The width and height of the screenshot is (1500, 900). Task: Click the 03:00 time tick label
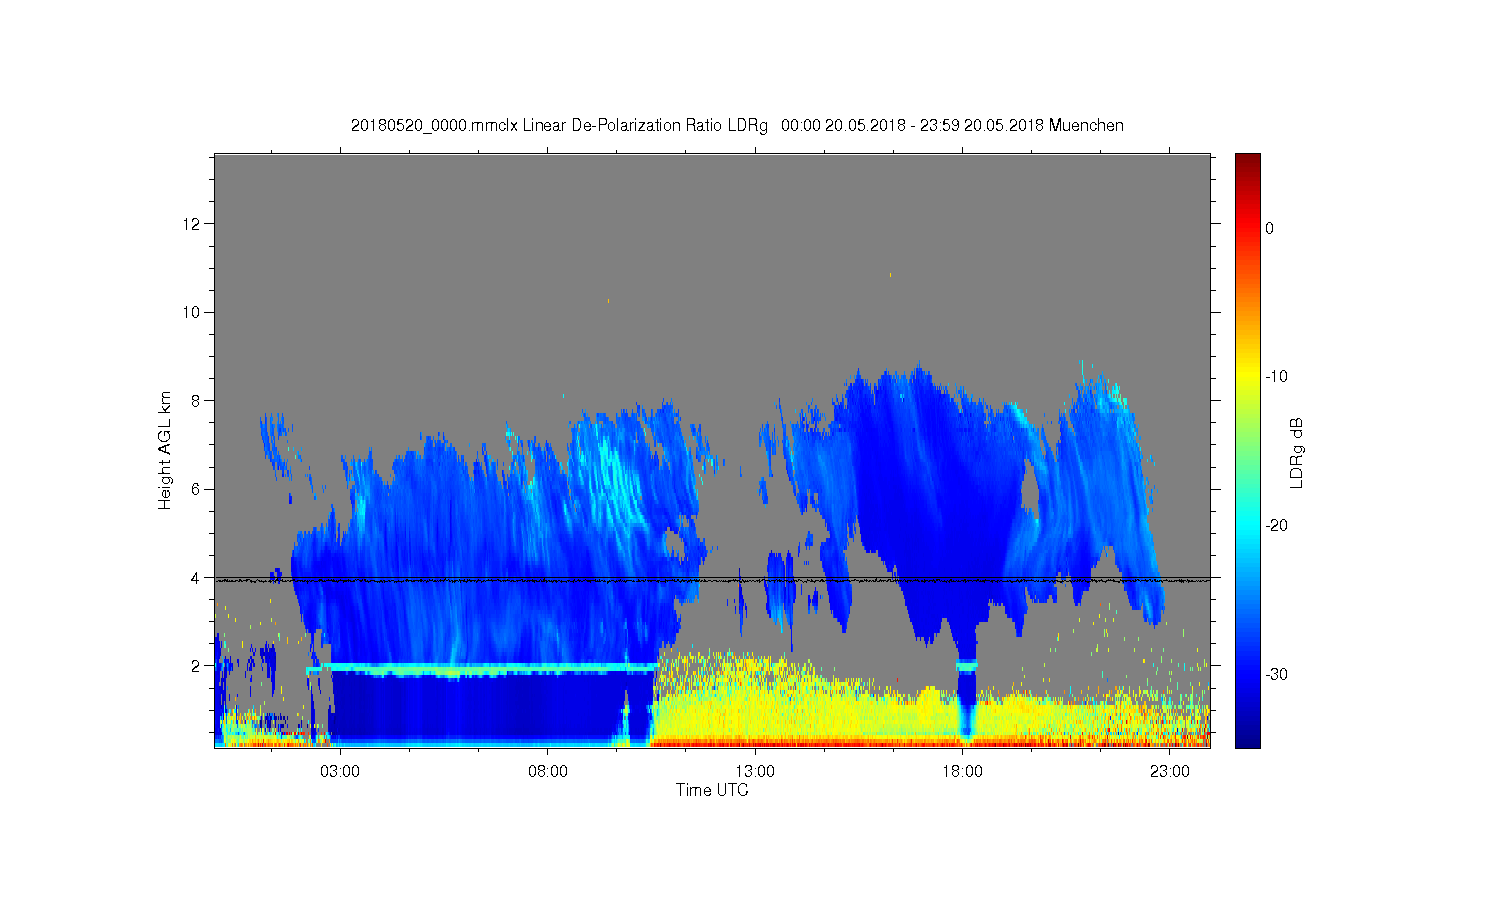(x=340, y=772)
